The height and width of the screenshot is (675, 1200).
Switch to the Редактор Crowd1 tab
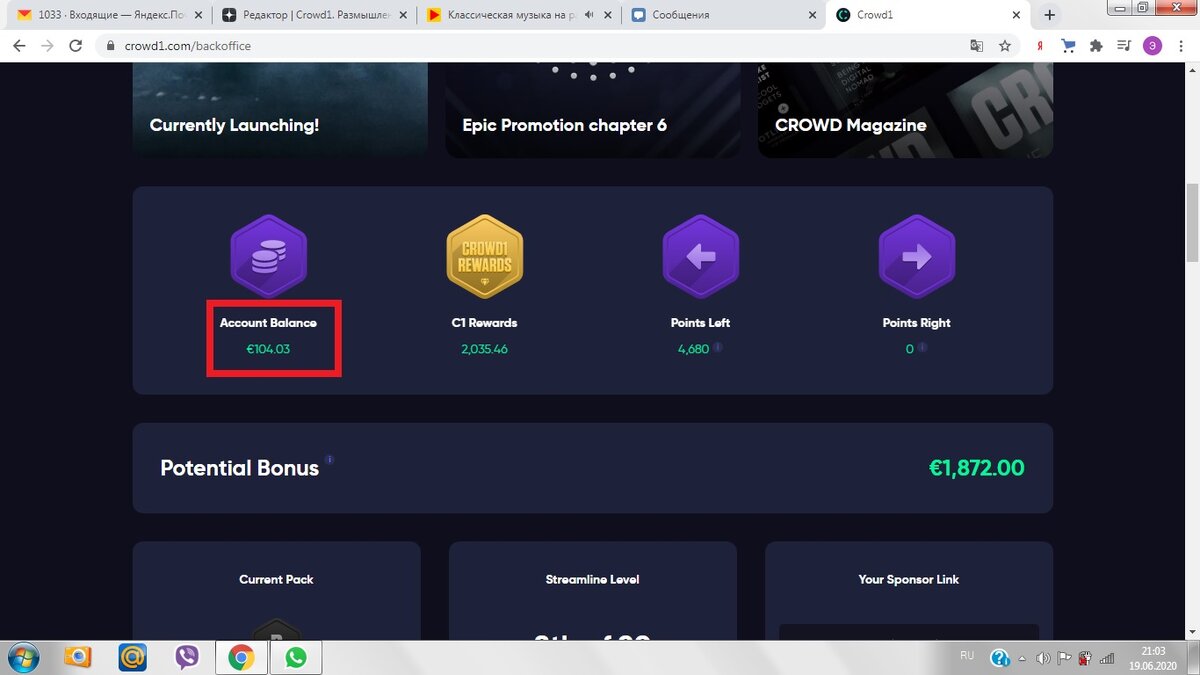pos(313,15)
